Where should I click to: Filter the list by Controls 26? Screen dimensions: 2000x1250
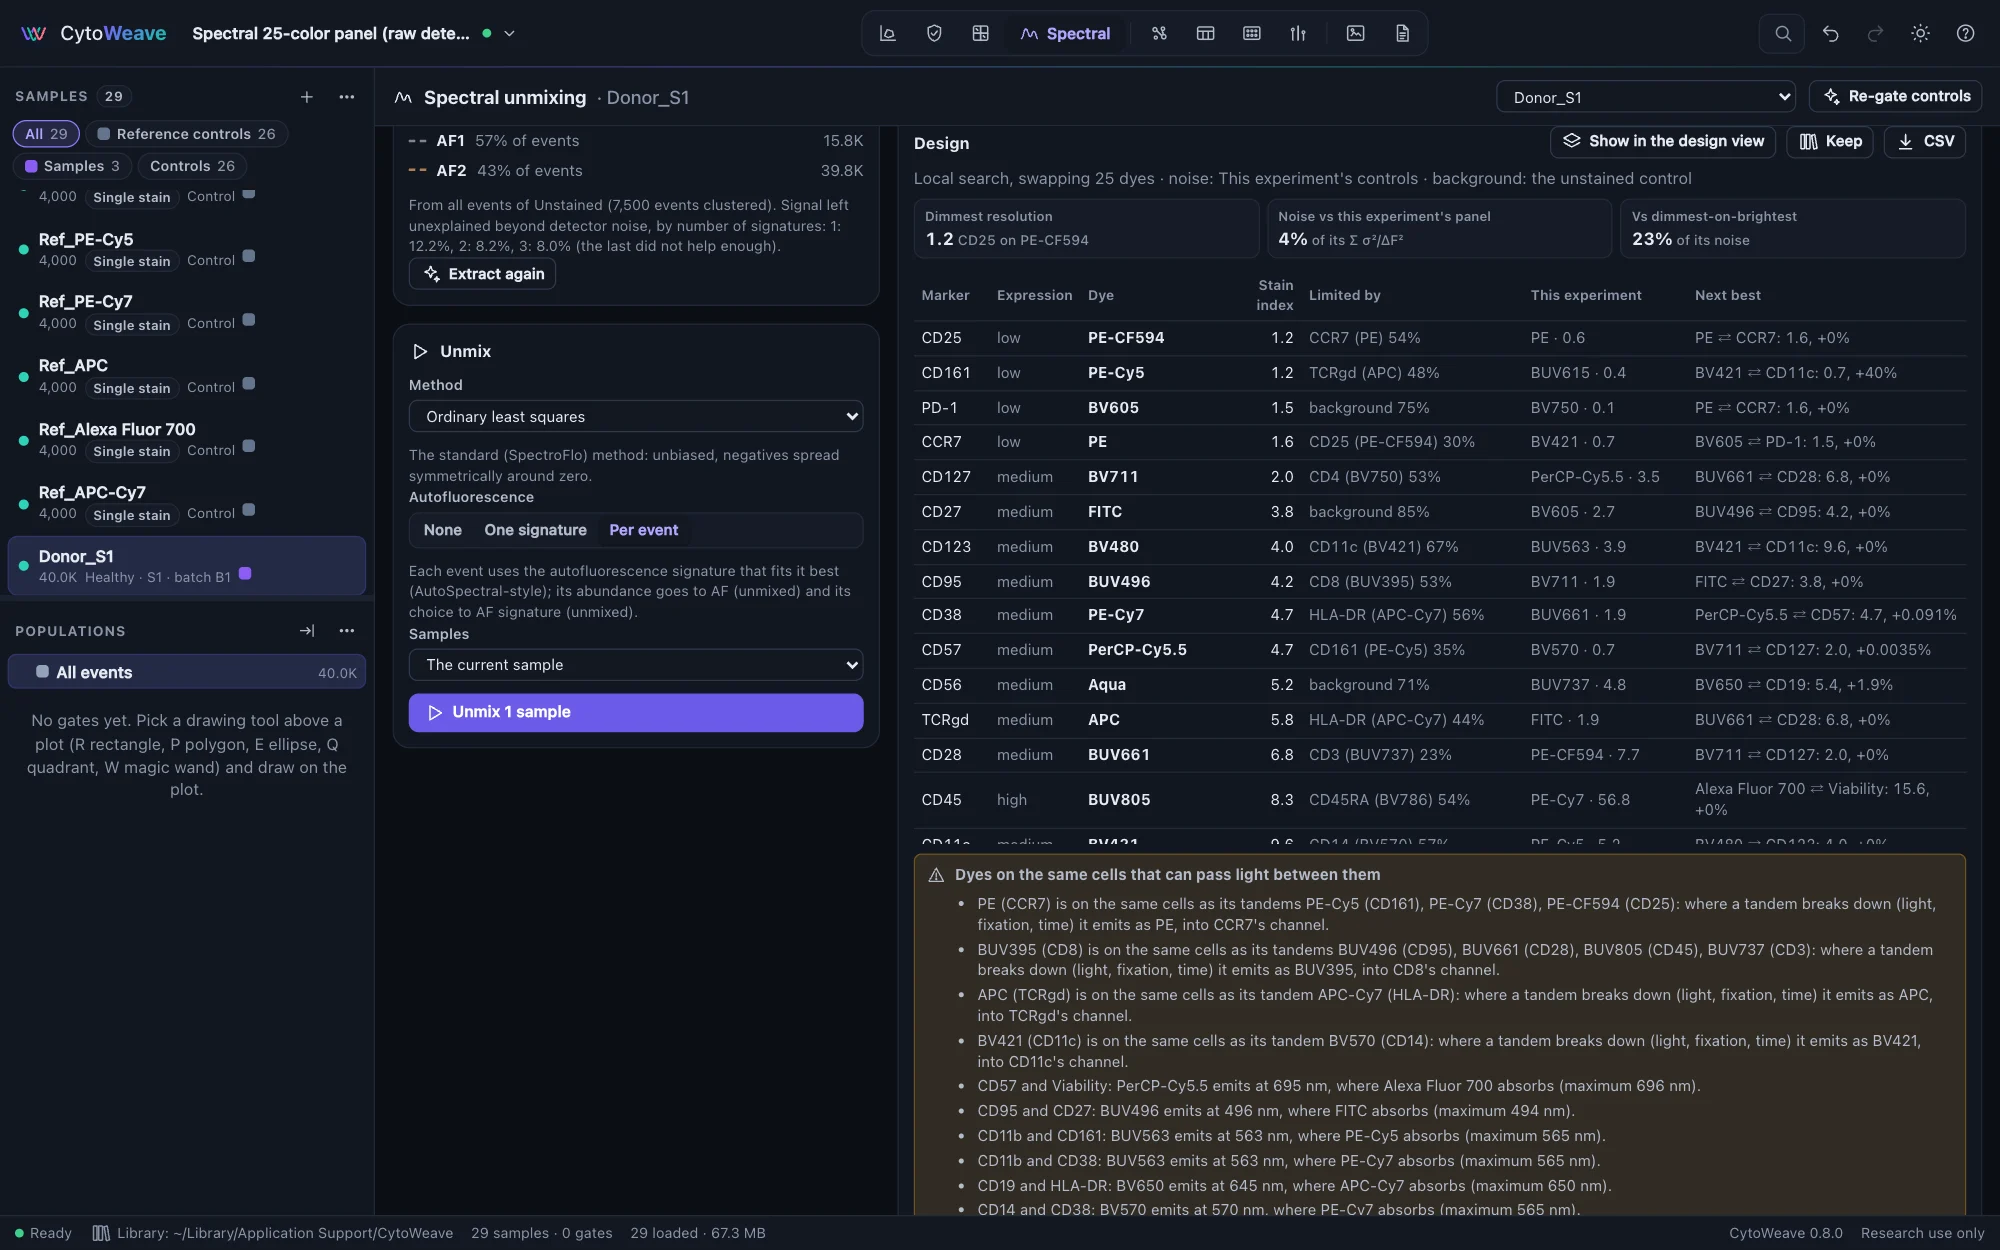pos(192,166)
